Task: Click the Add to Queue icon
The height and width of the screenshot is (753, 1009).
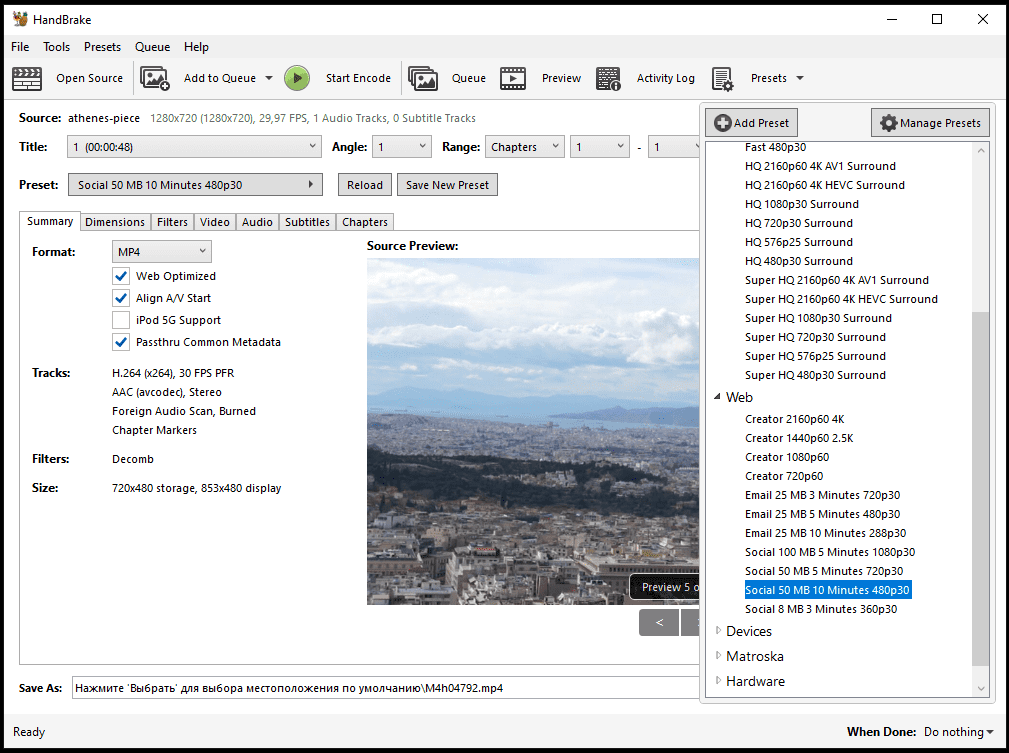Action: (155, 78)
